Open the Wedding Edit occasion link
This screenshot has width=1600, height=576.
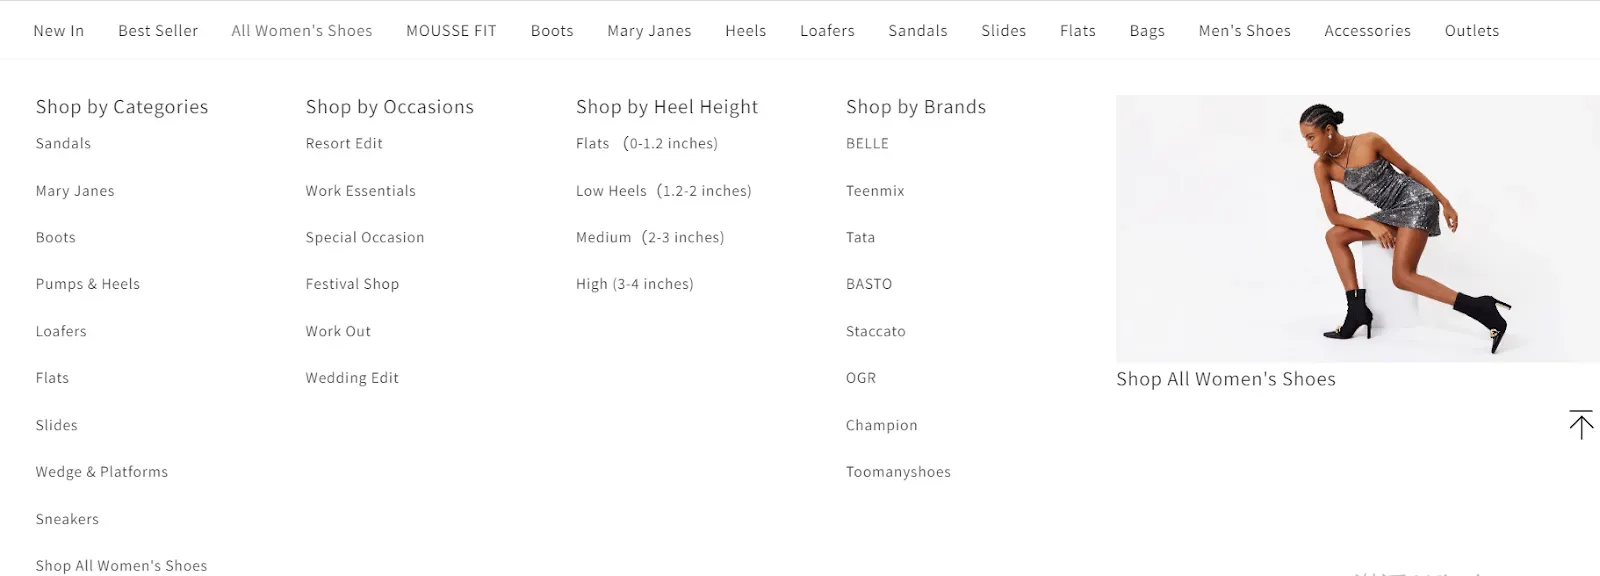point(352,378)
